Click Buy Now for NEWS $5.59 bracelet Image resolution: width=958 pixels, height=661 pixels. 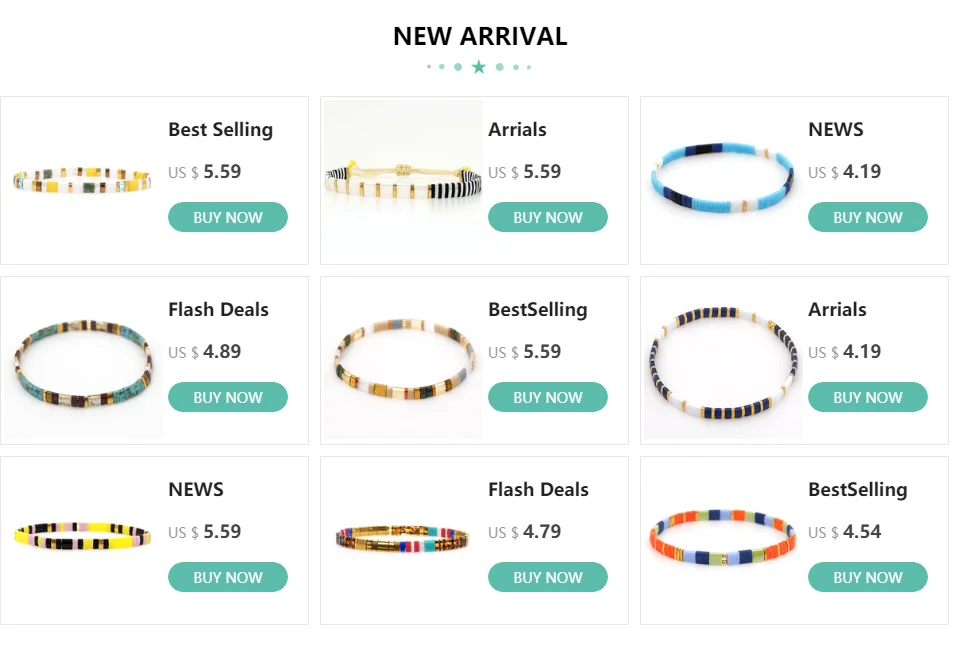pyautogui.click(x=228, y=577)
